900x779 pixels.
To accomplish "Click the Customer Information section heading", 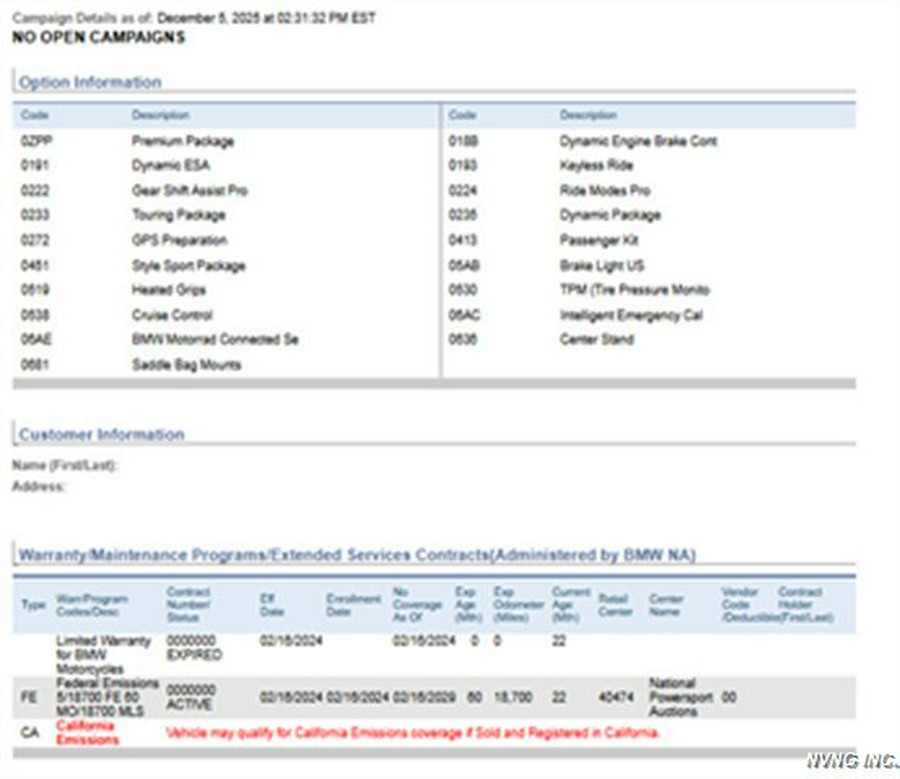I will click(102, 435).
